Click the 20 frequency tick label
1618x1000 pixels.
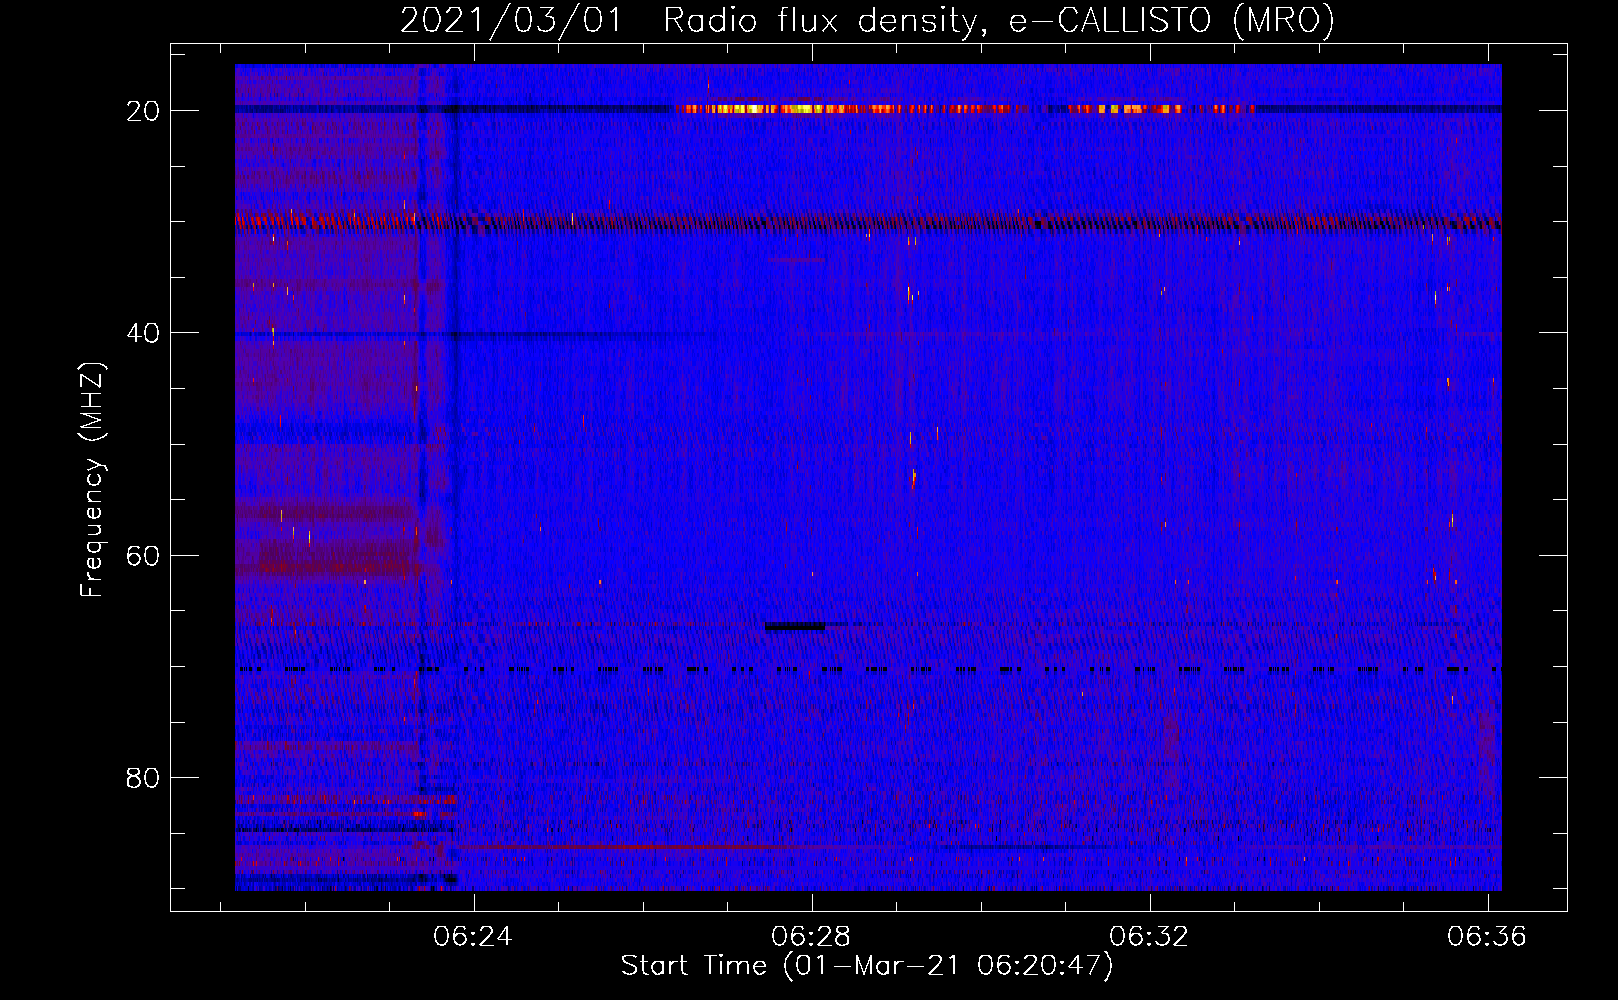click(143, 111)
